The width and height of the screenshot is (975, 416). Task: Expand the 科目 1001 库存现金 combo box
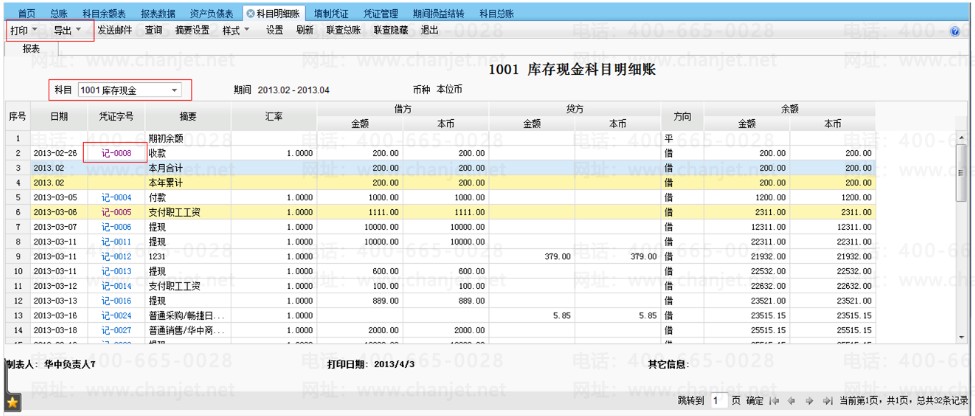pyautogui.click(x=175, y=91)
